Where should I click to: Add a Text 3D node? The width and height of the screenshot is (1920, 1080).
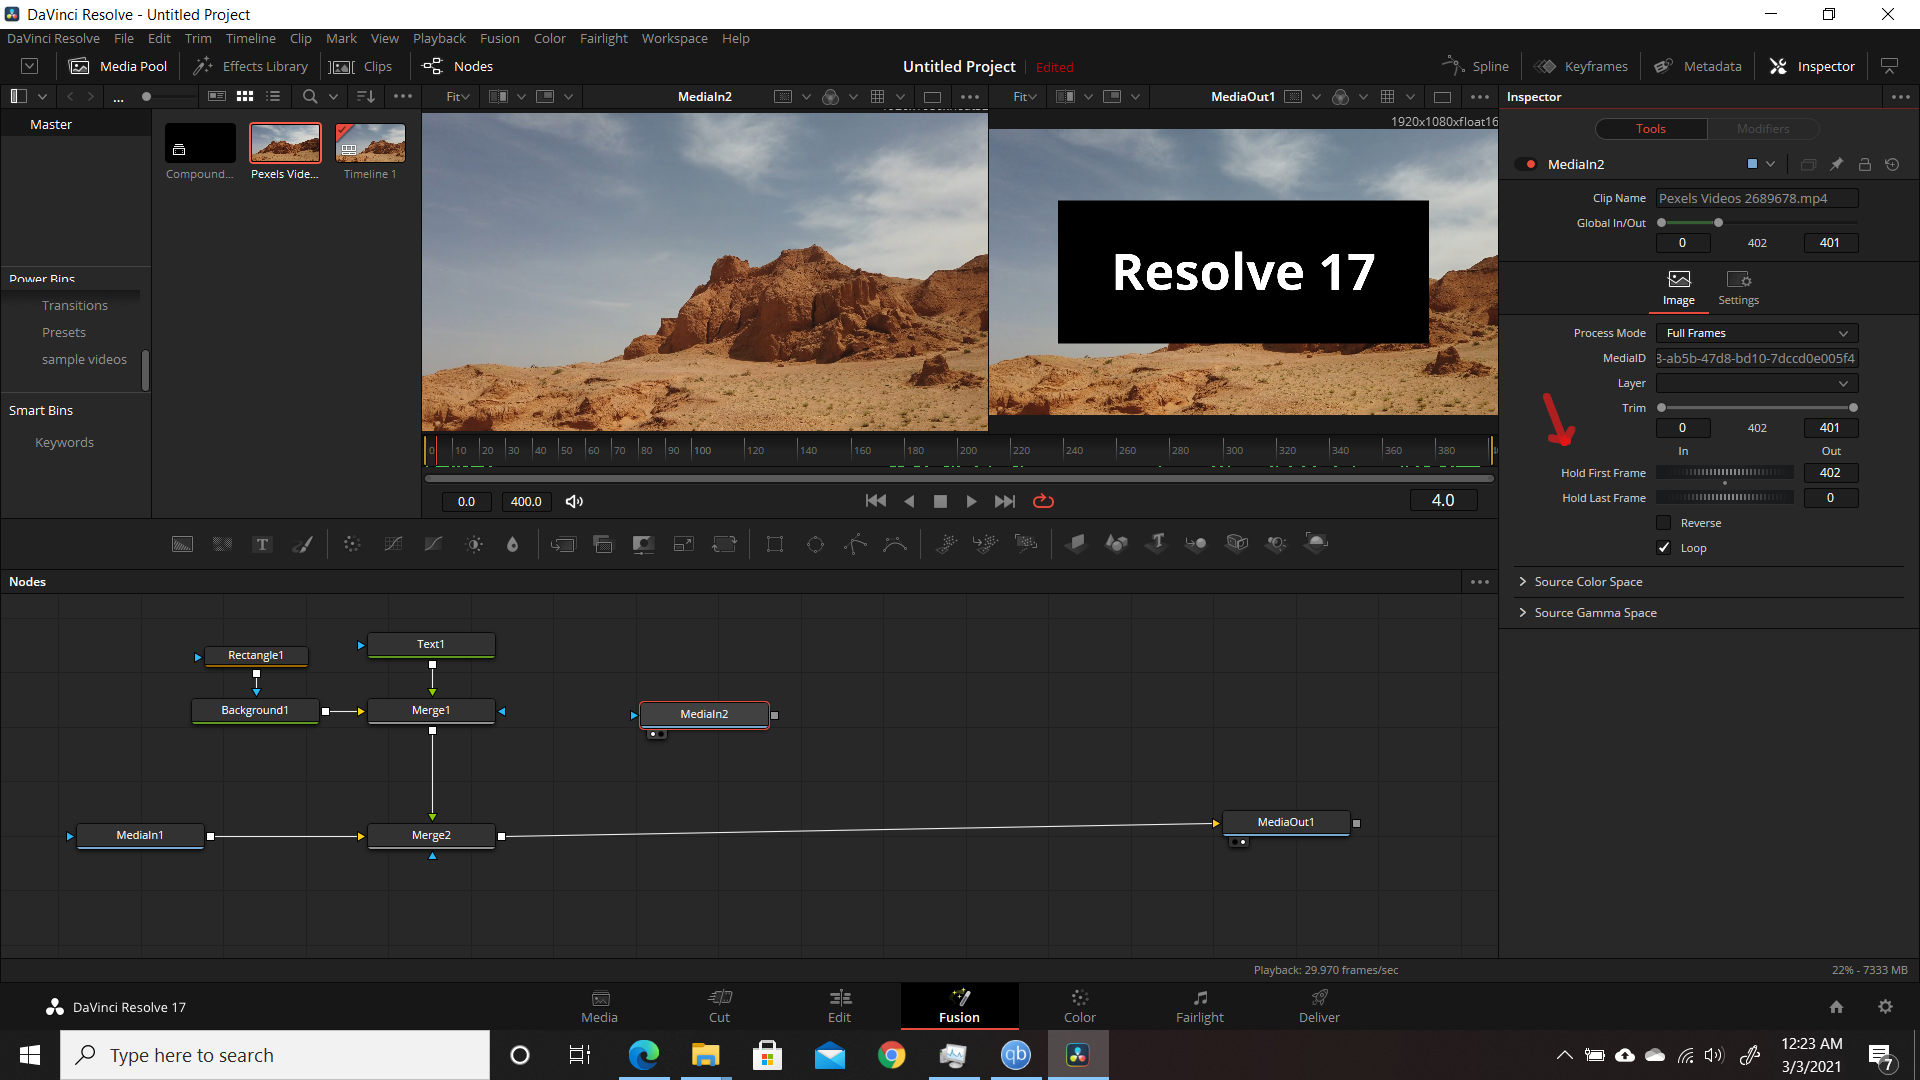(1157, 544)
